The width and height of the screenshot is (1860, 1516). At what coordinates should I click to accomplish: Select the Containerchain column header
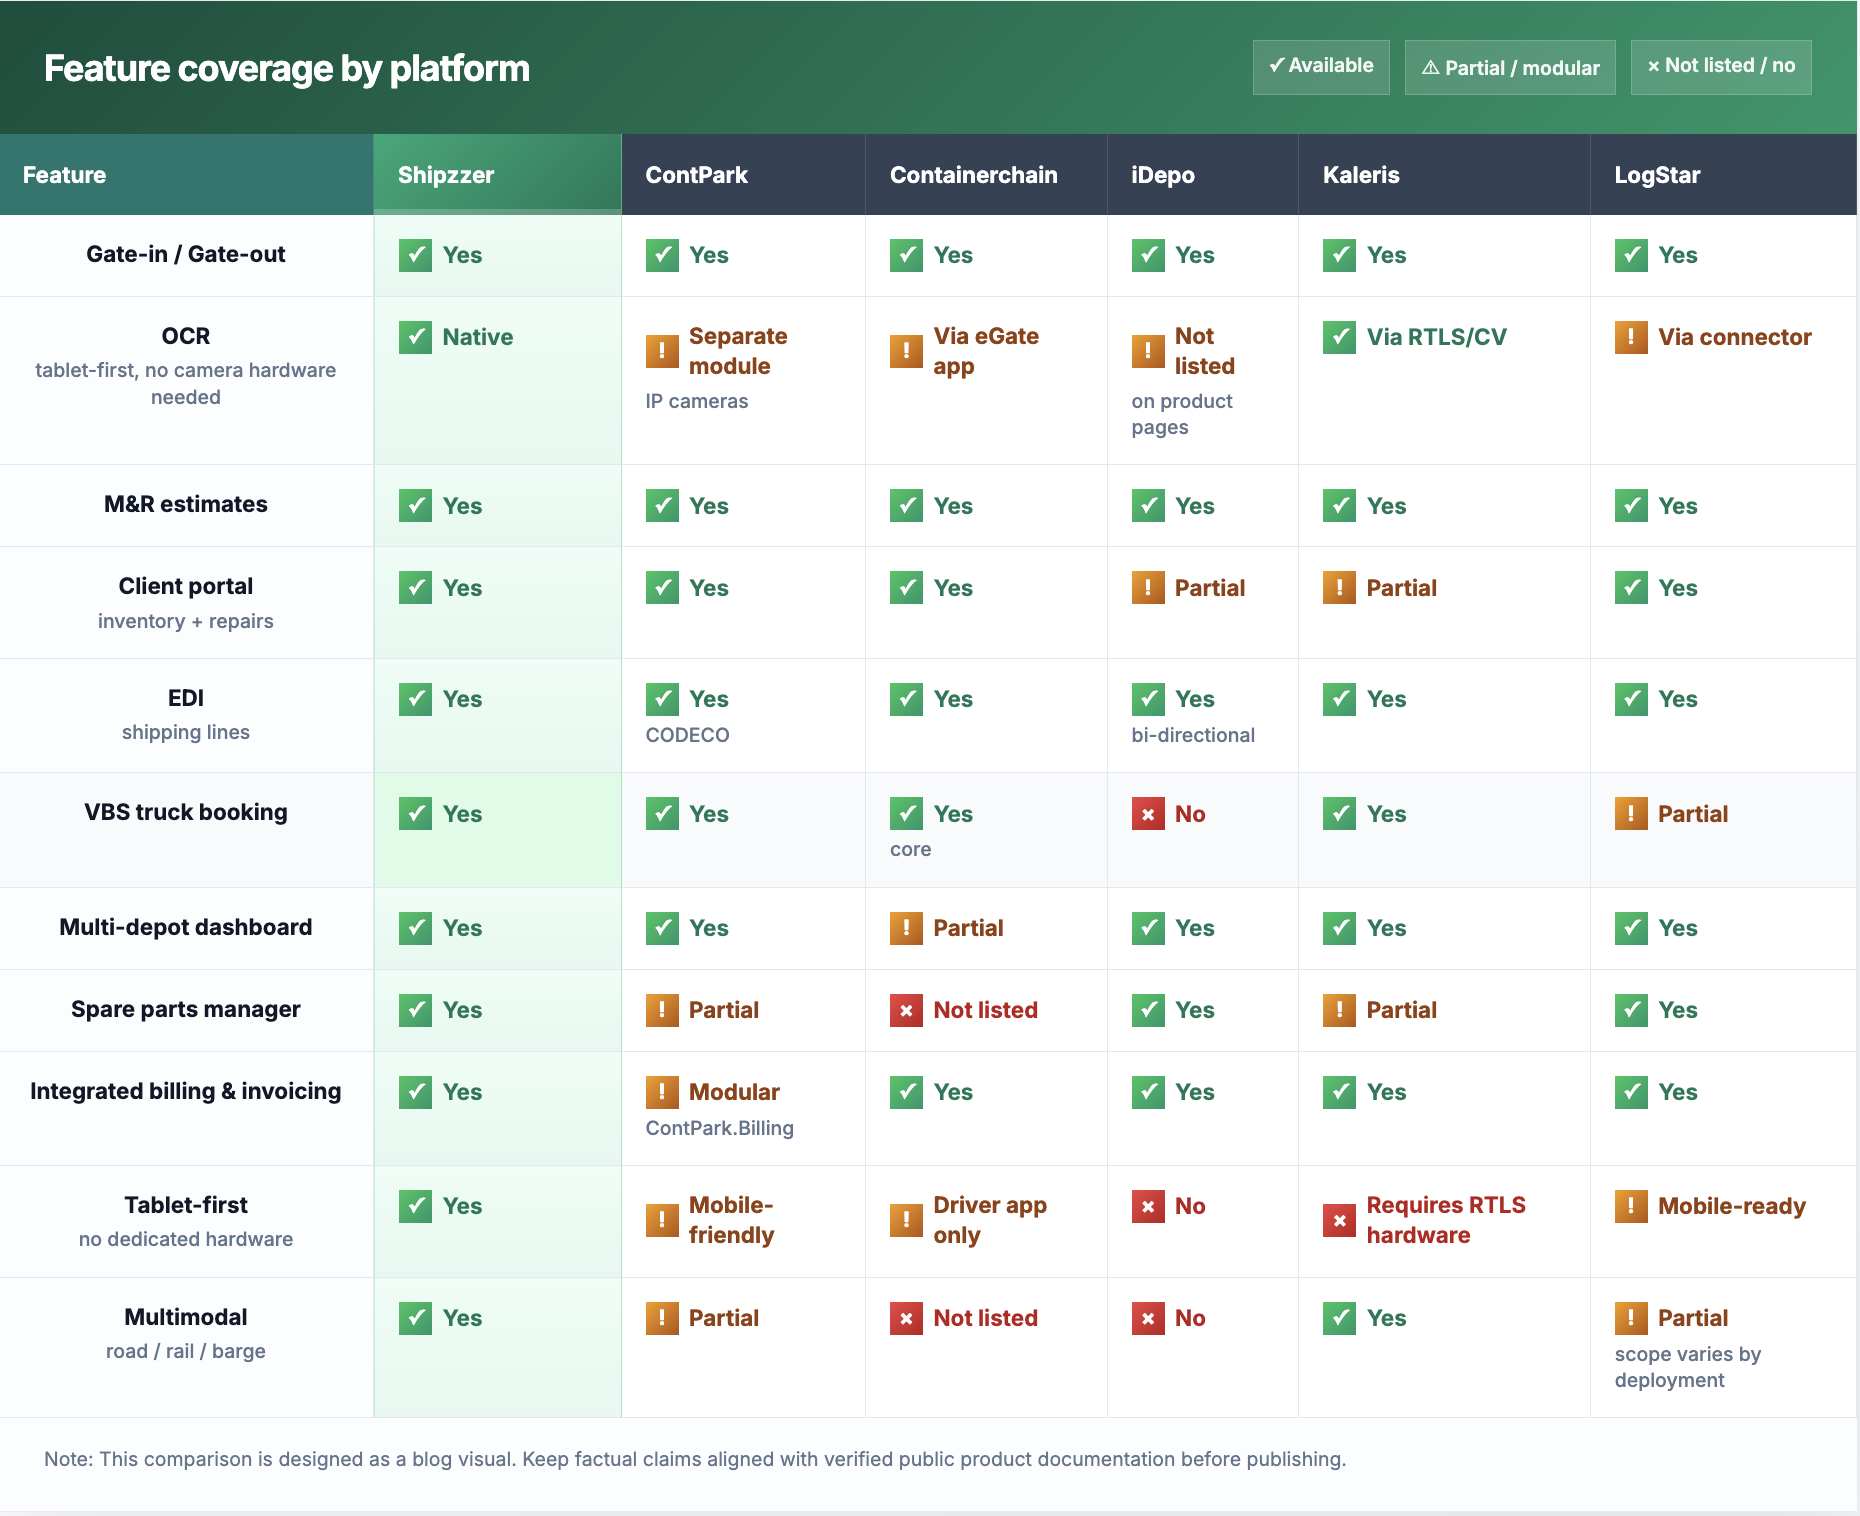pyautogui.click(x=986, y=175)
